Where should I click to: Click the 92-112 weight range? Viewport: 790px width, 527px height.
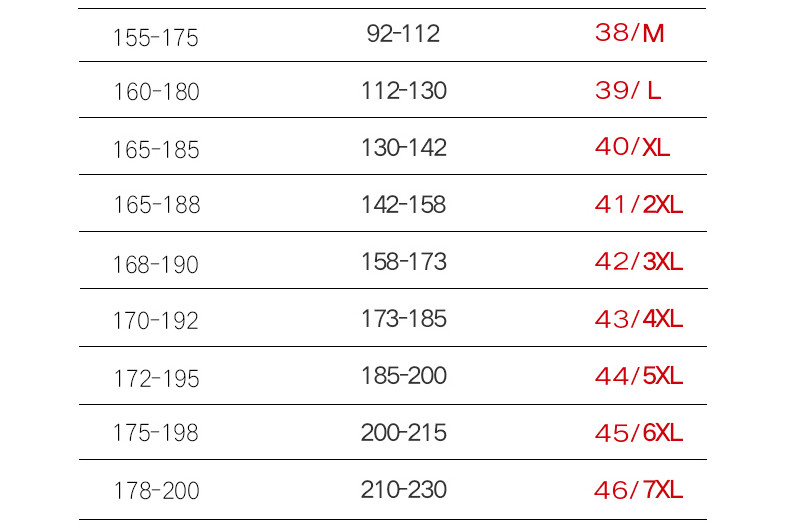tap(403, 34)
